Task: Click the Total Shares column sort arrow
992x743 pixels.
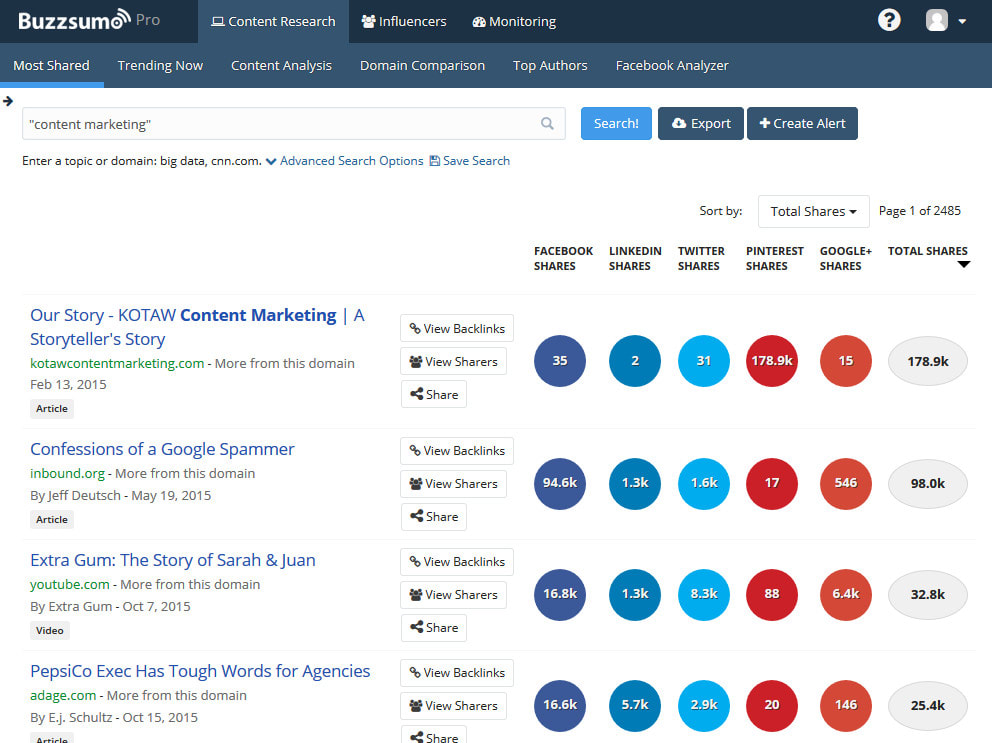Action: [964, 265]
